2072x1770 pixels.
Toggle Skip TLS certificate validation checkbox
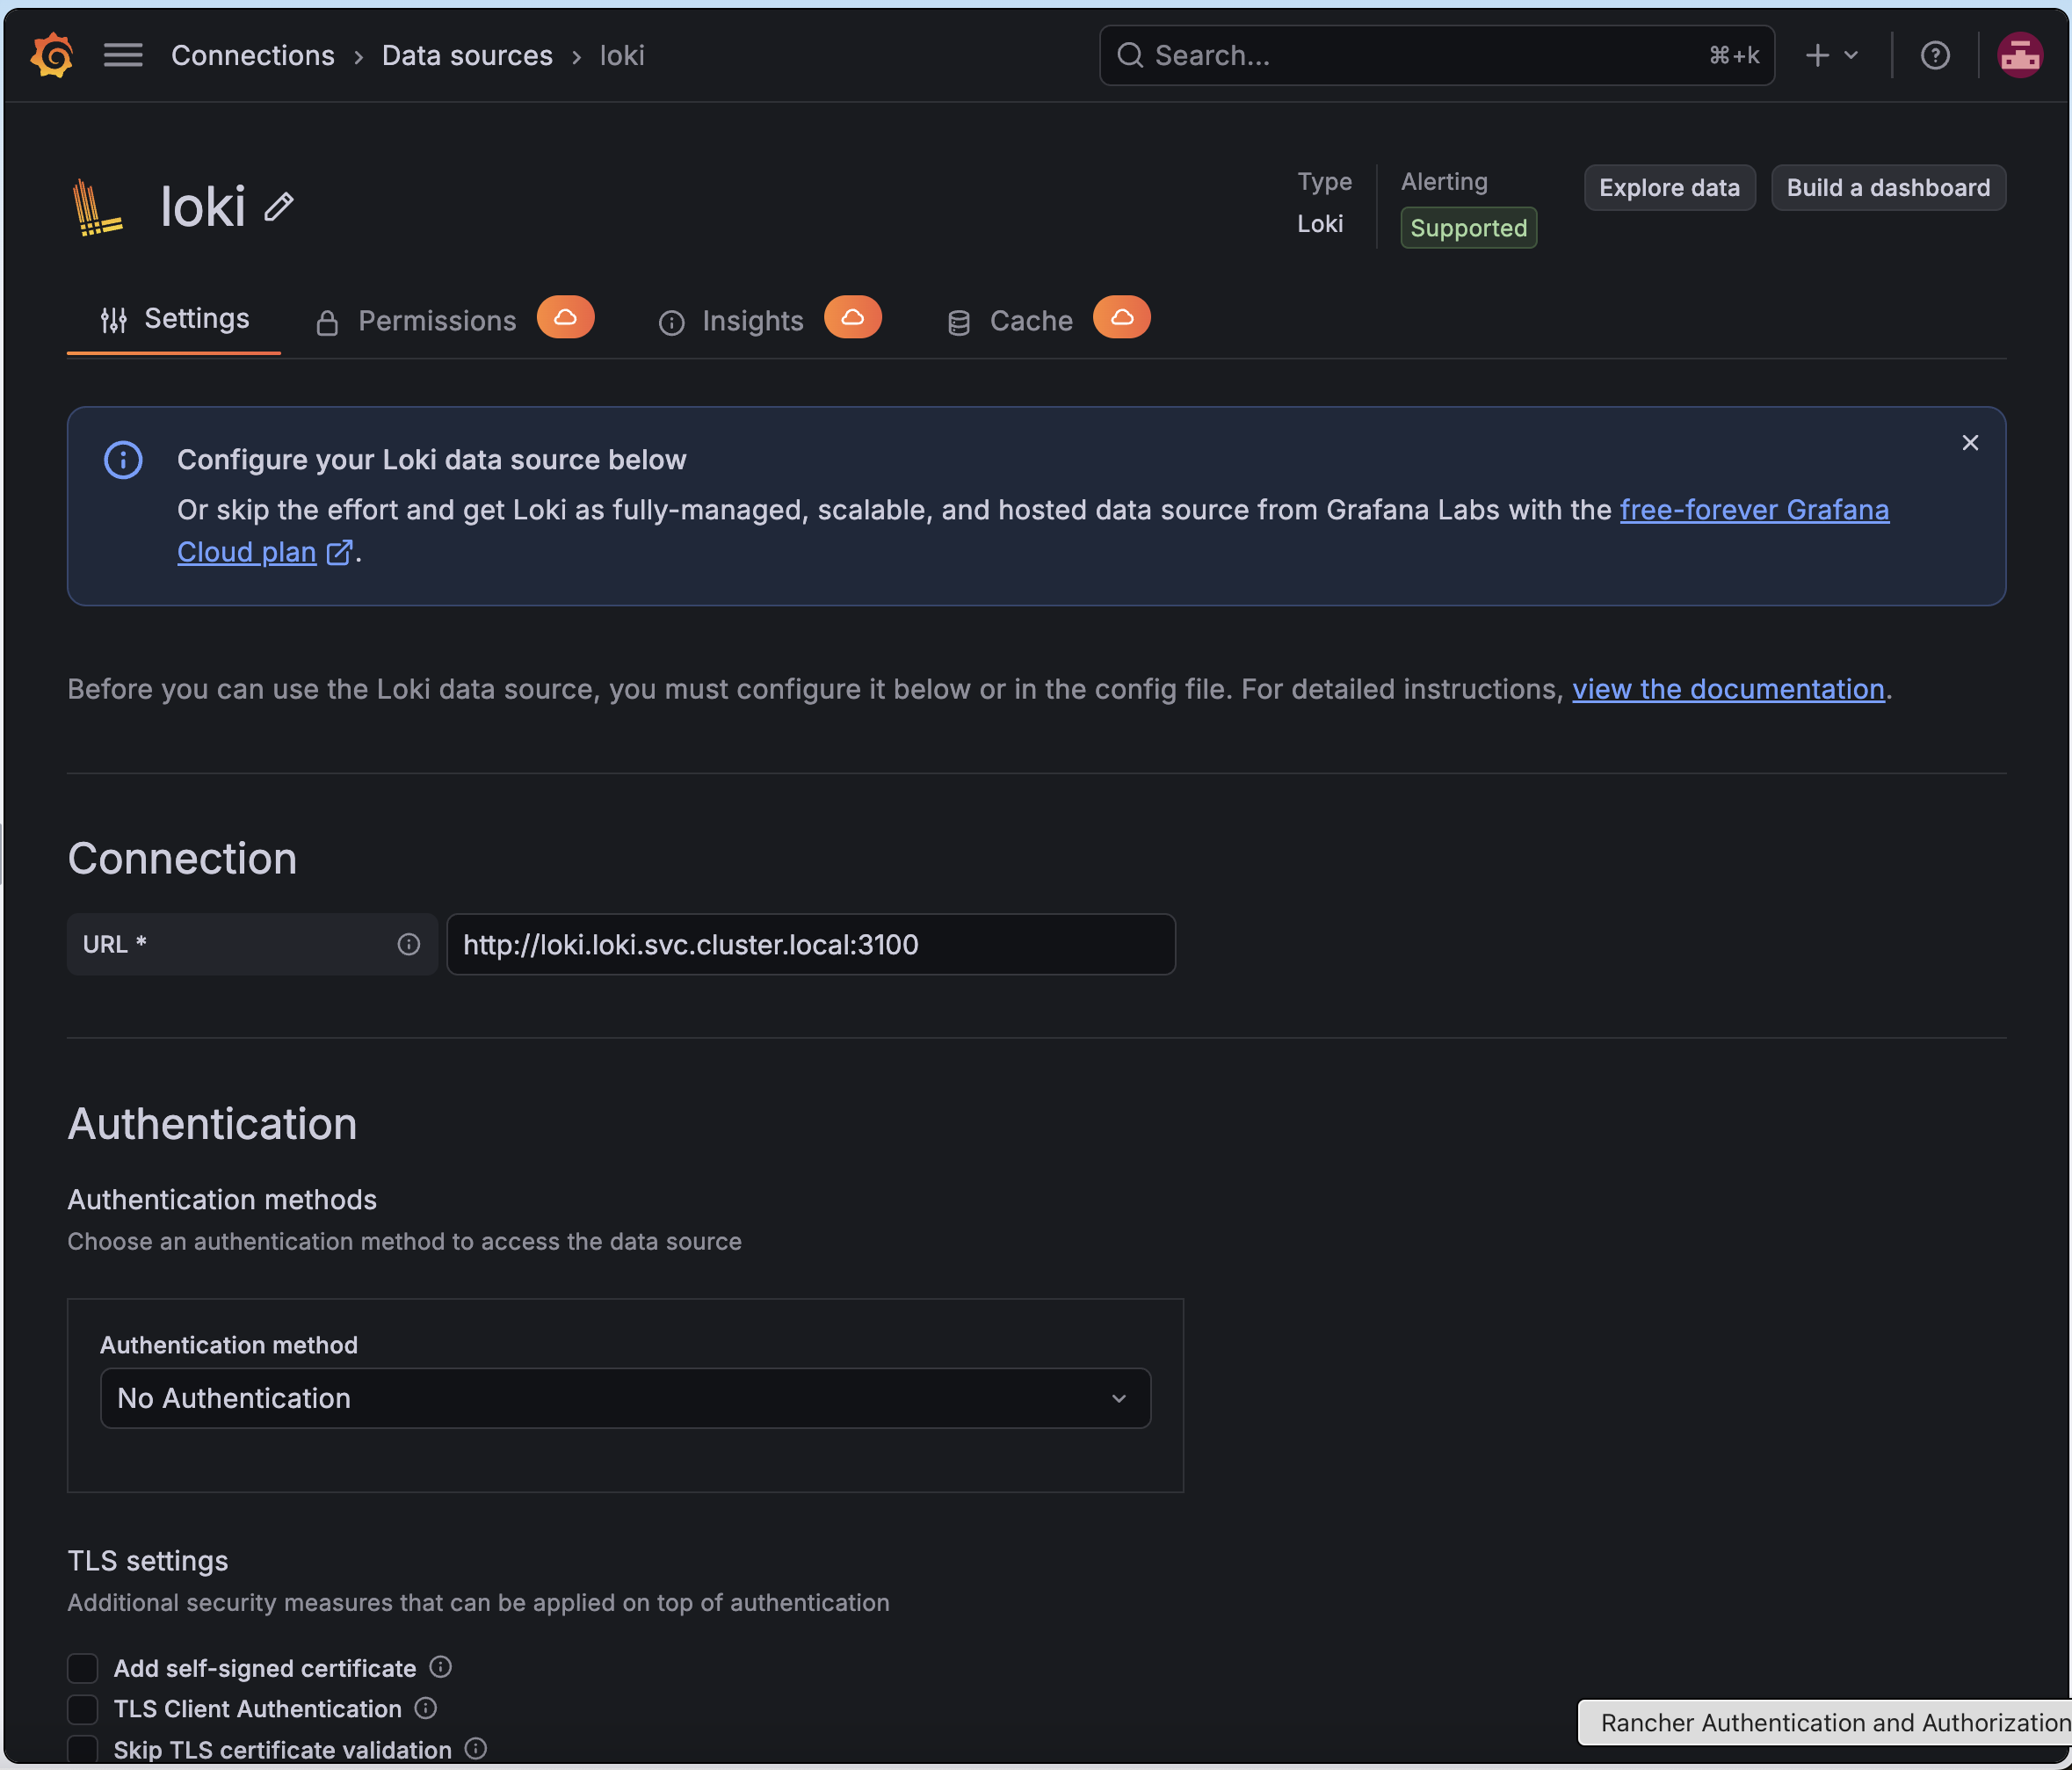[x=82, y=1750]
